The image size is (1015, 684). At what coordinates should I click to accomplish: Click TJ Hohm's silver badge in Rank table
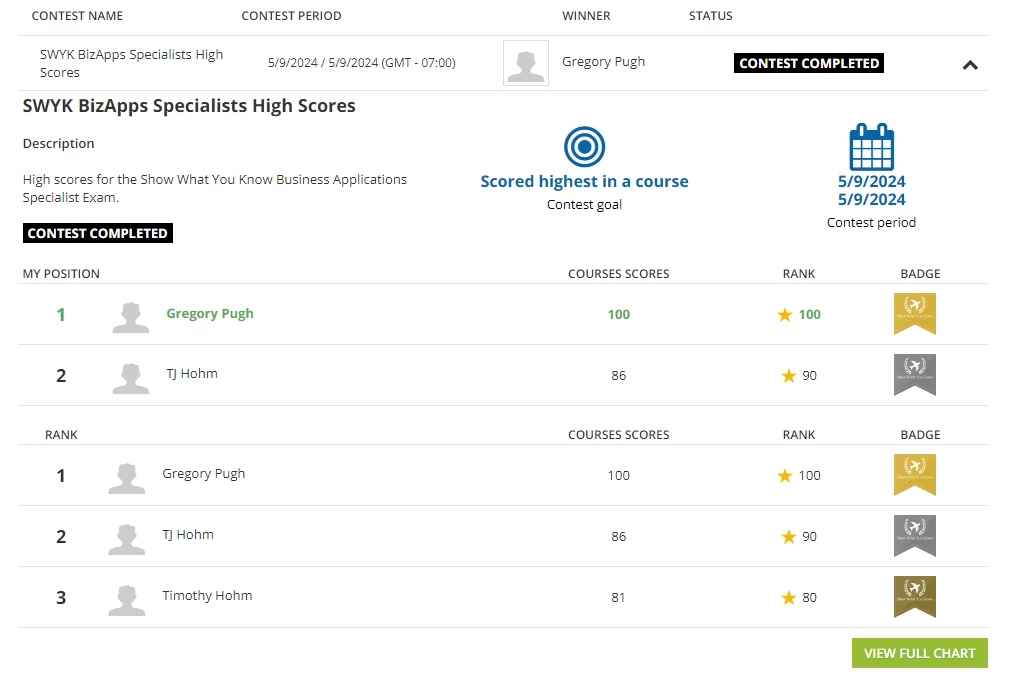914,536
